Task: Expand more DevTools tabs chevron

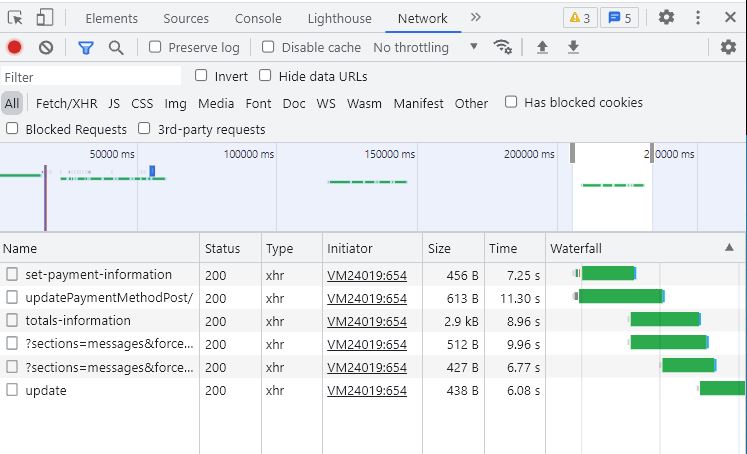Action: 475,18
